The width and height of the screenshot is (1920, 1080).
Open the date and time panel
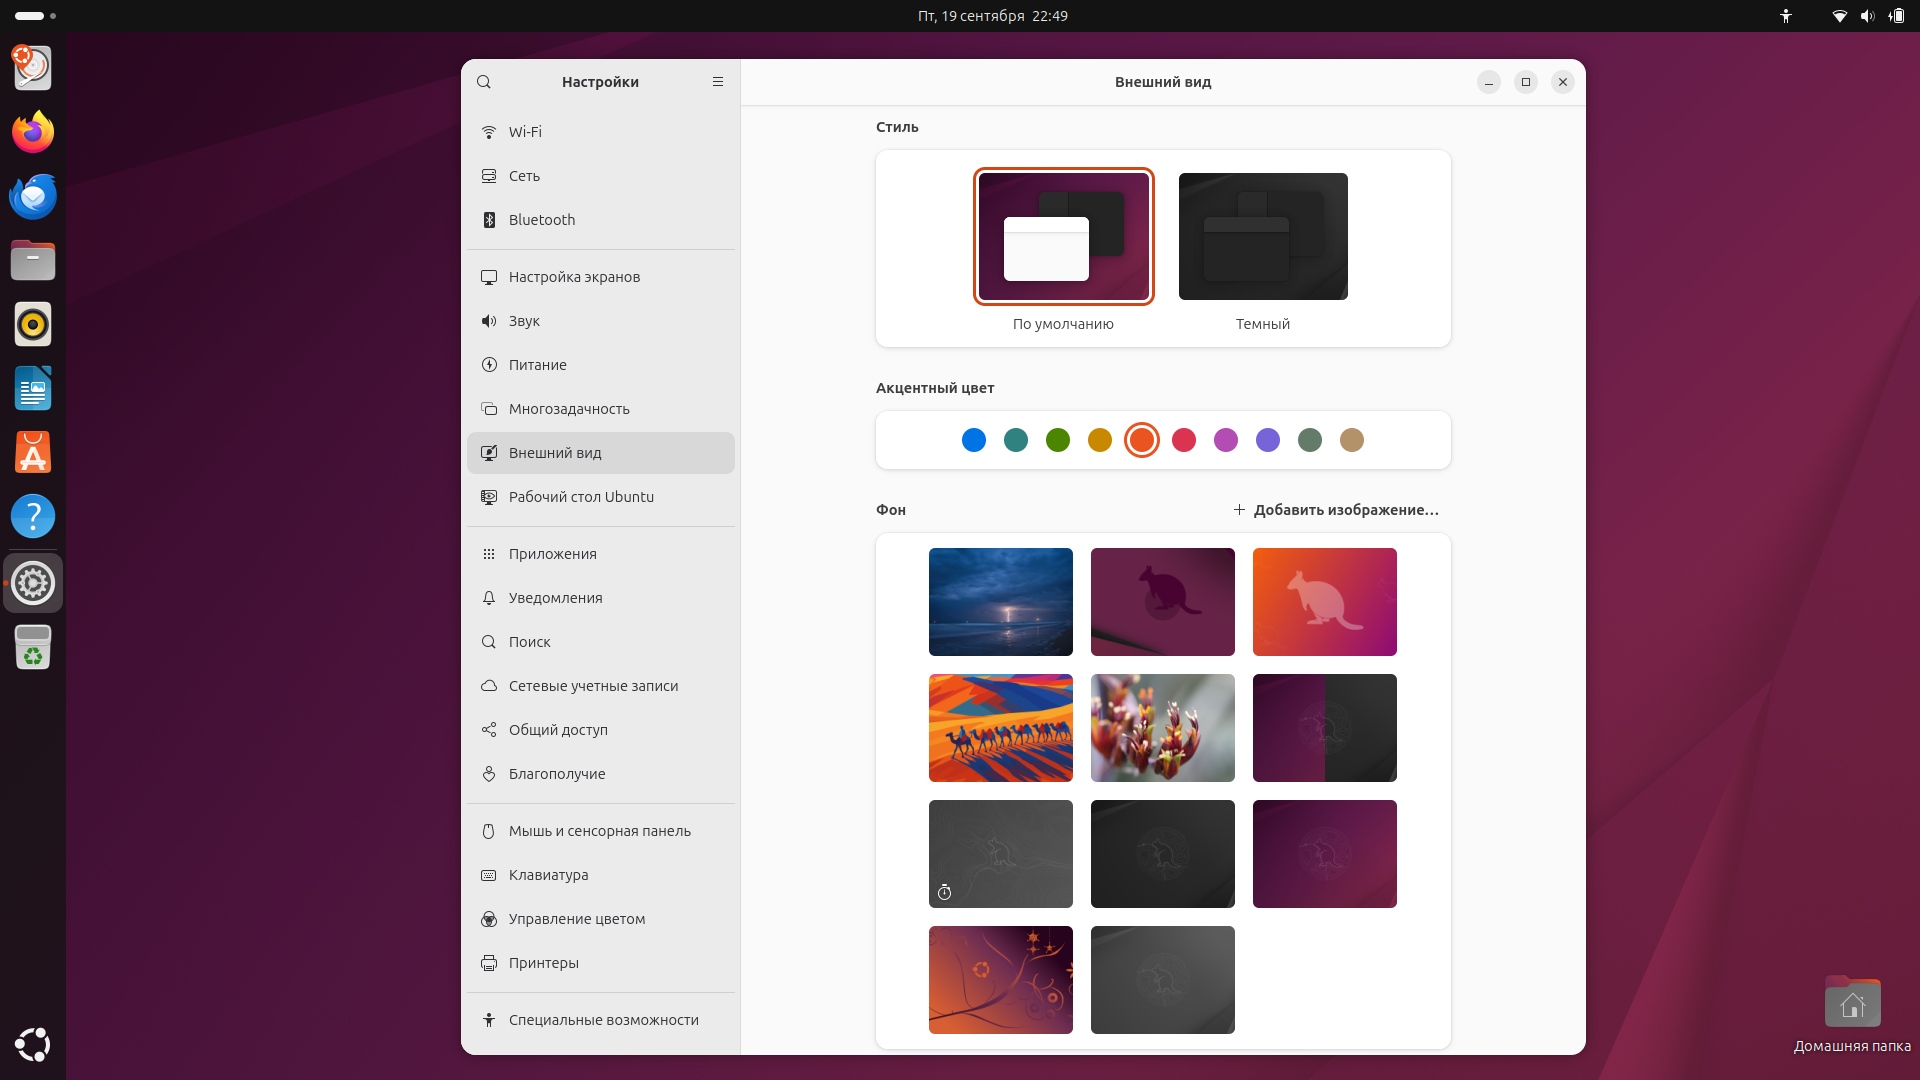992,16
